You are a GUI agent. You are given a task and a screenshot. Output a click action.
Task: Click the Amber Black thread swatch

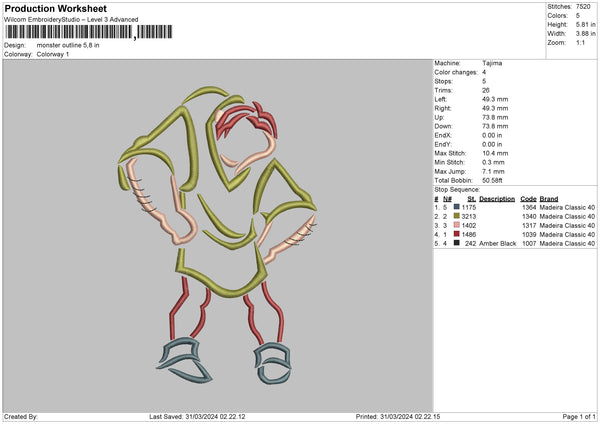point(457,242)
